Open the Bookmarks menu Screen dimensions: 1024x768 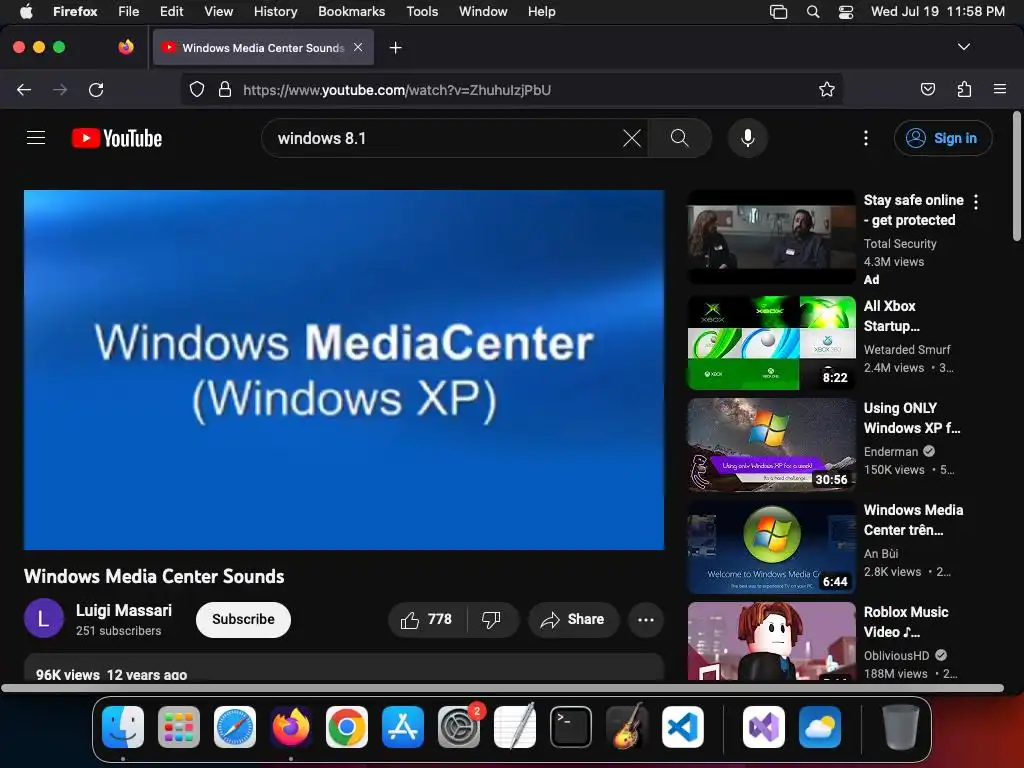pos(351,11)
